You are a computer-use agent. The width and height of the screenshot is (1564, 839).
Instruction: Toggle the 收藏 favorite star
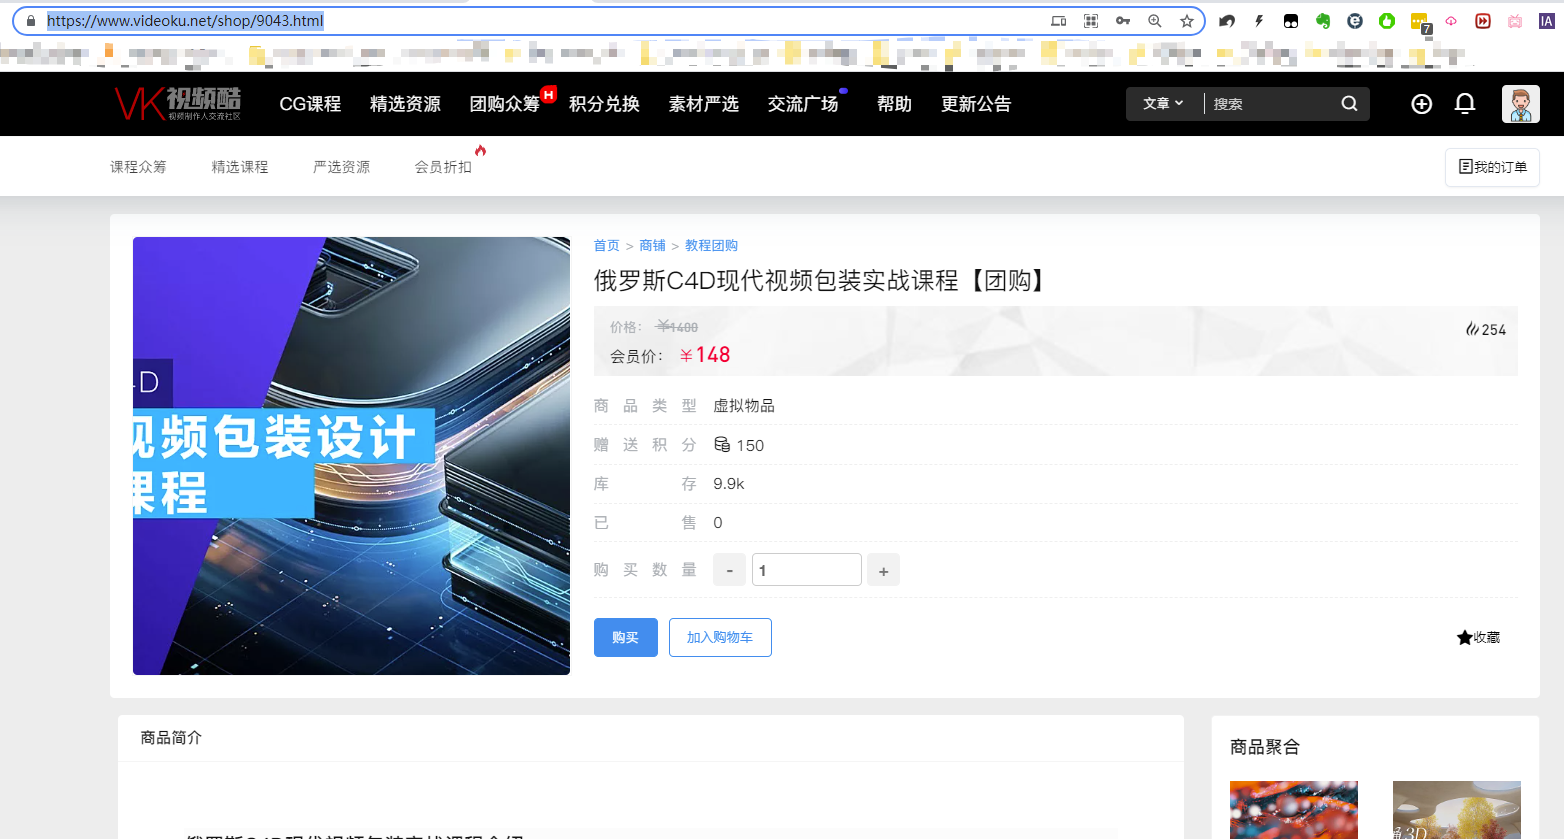pyautogui.click(x=1478, y=638)
